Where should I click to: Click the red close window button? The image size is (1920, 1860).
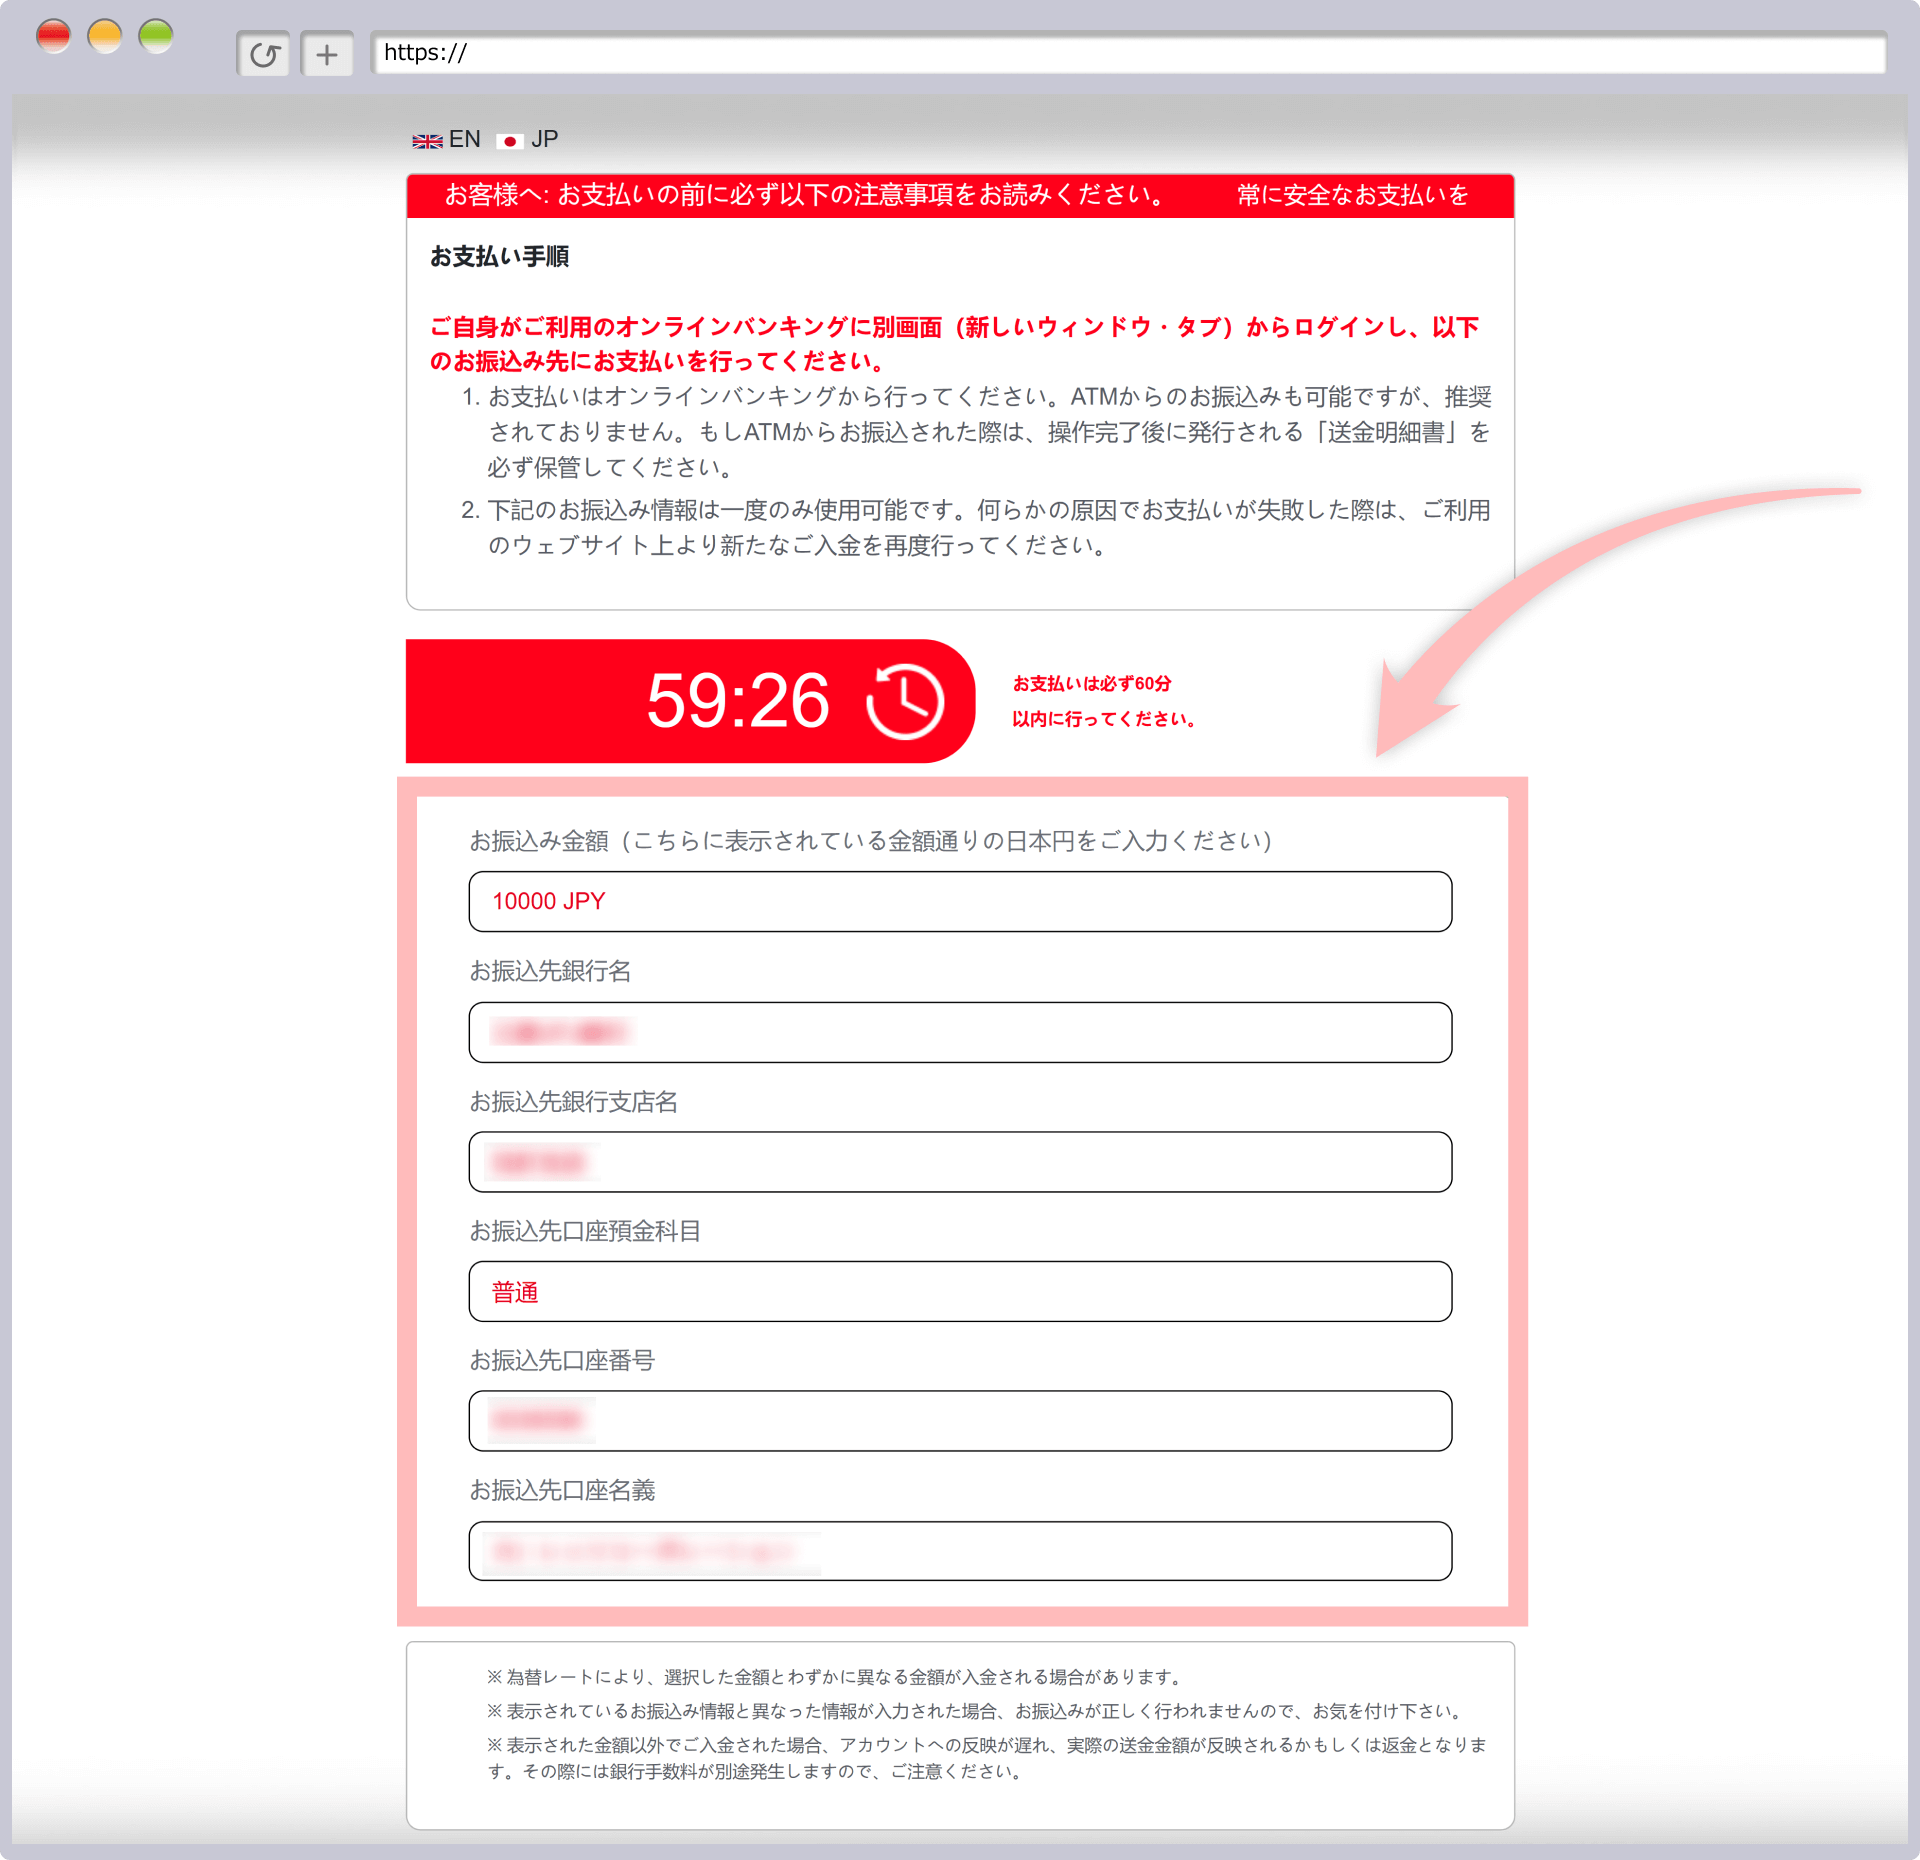point(53,37)
